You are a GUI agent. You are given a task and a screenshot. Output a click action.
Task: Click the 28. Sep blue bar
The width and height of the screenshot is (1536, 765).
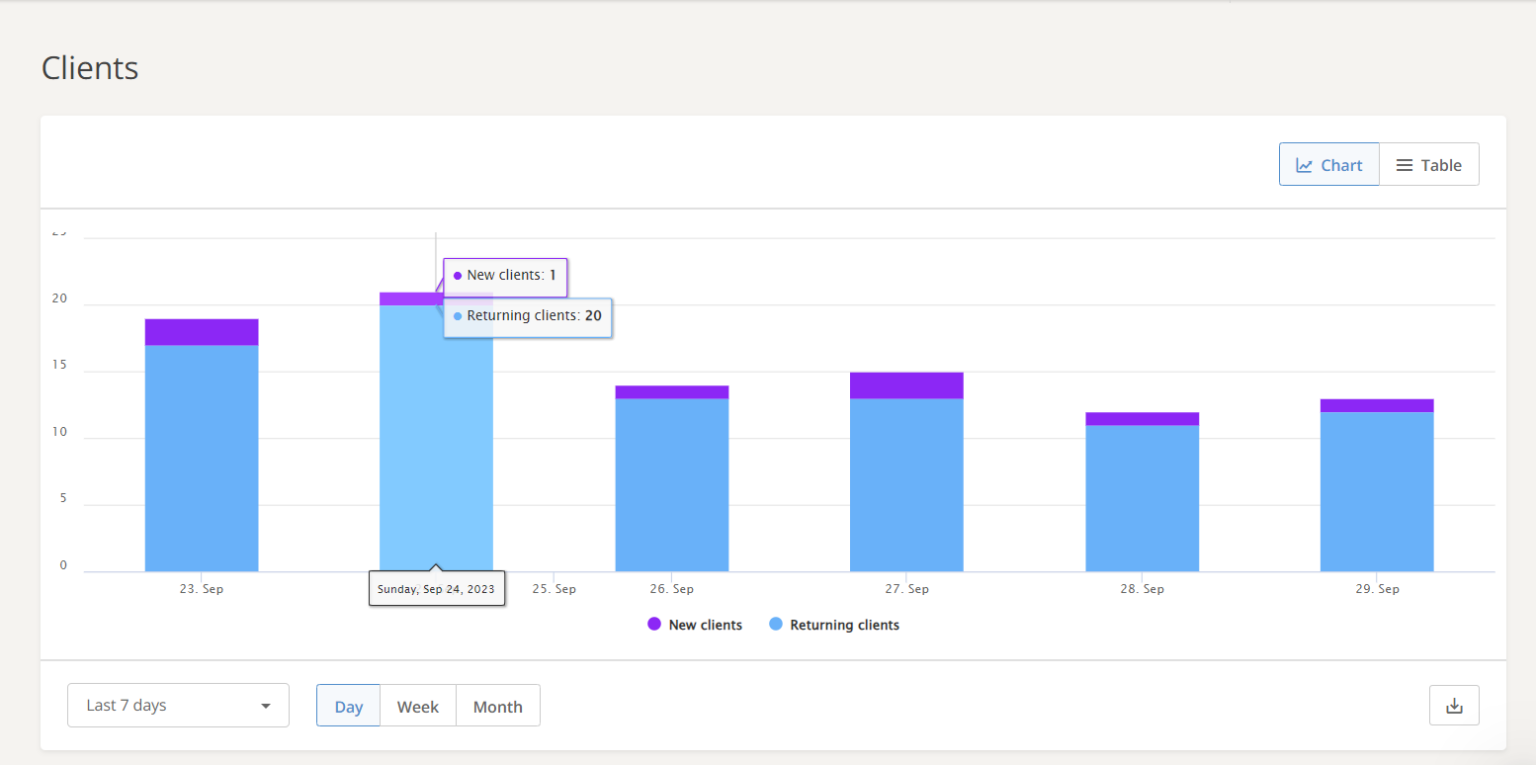1142,498
